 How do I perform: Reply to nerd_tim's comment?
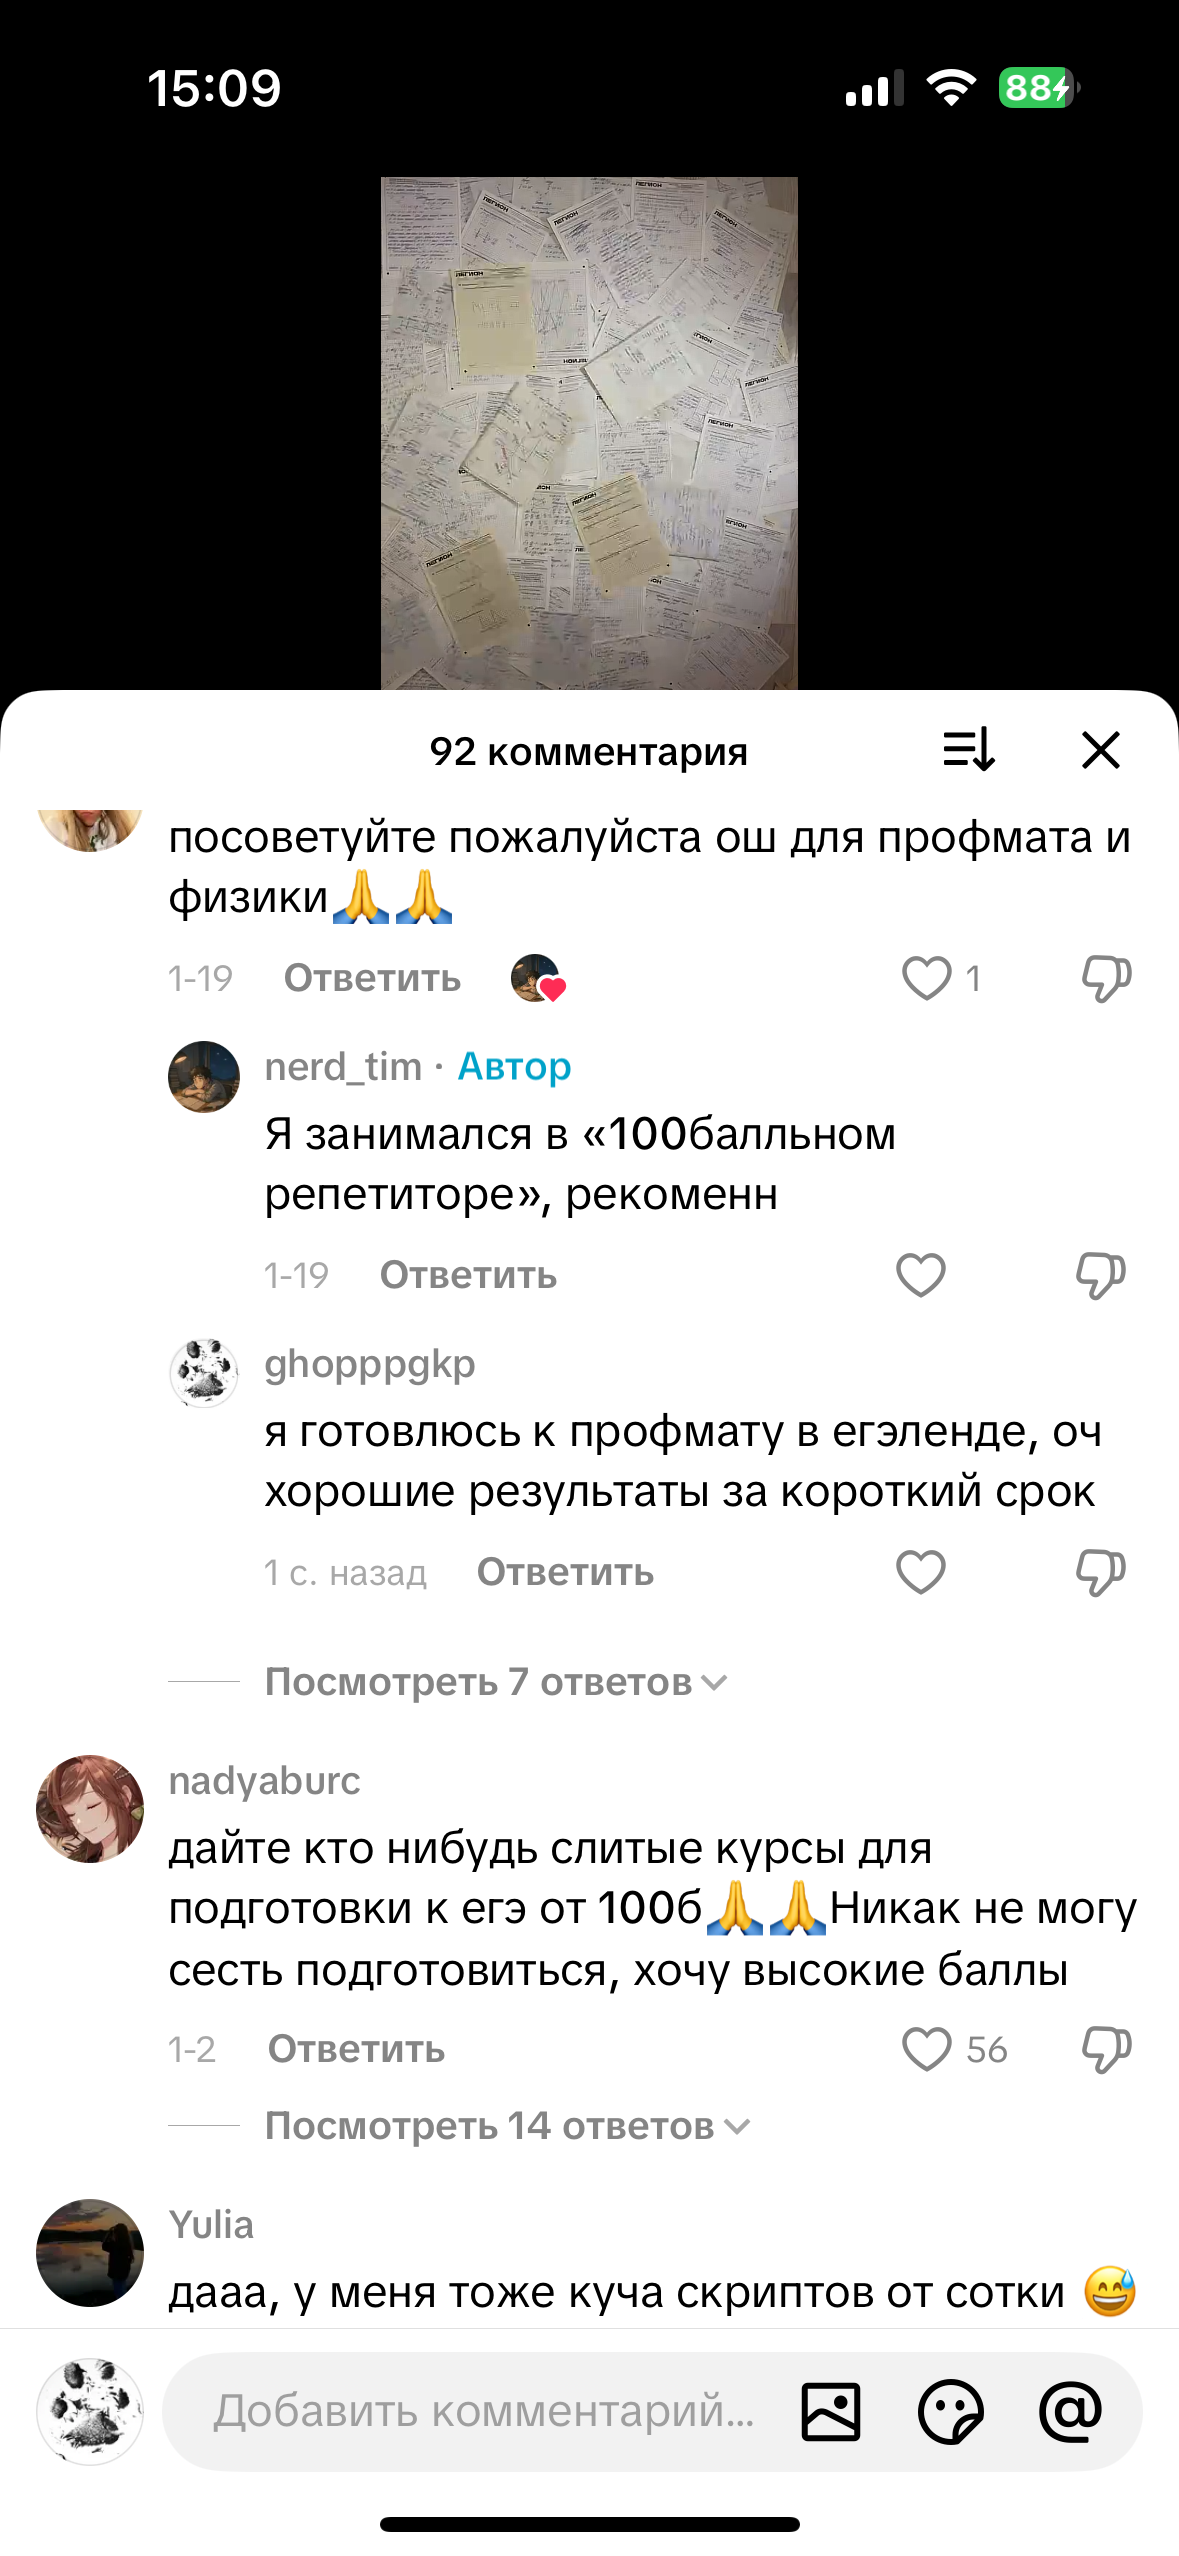(x=468, y=1275)
